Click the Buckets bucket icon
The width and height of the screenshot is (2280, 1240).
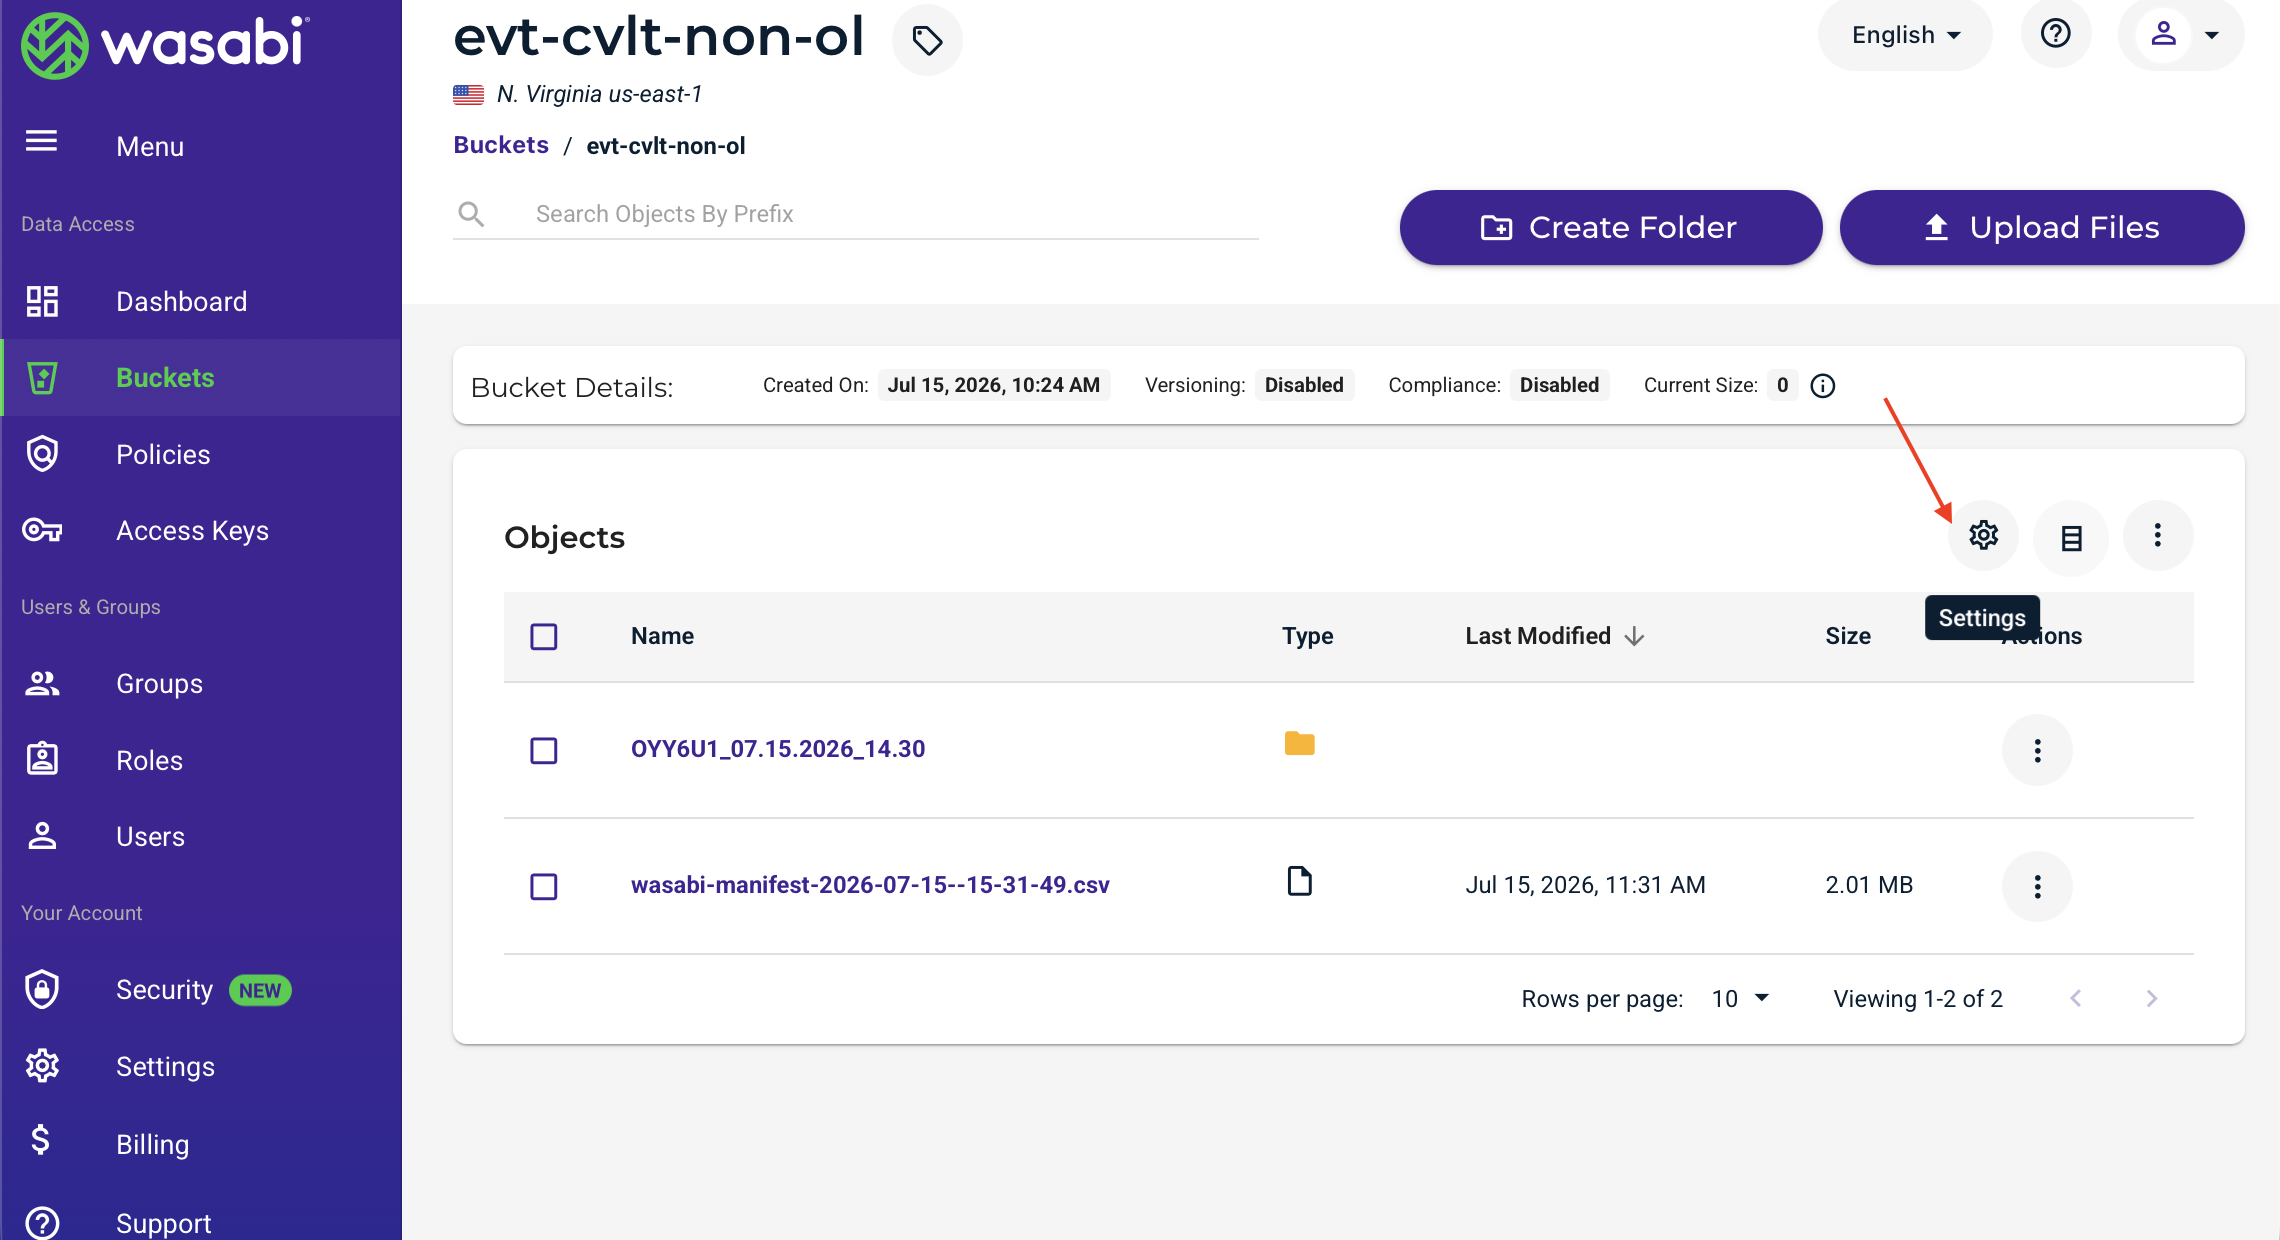point(42,378)
